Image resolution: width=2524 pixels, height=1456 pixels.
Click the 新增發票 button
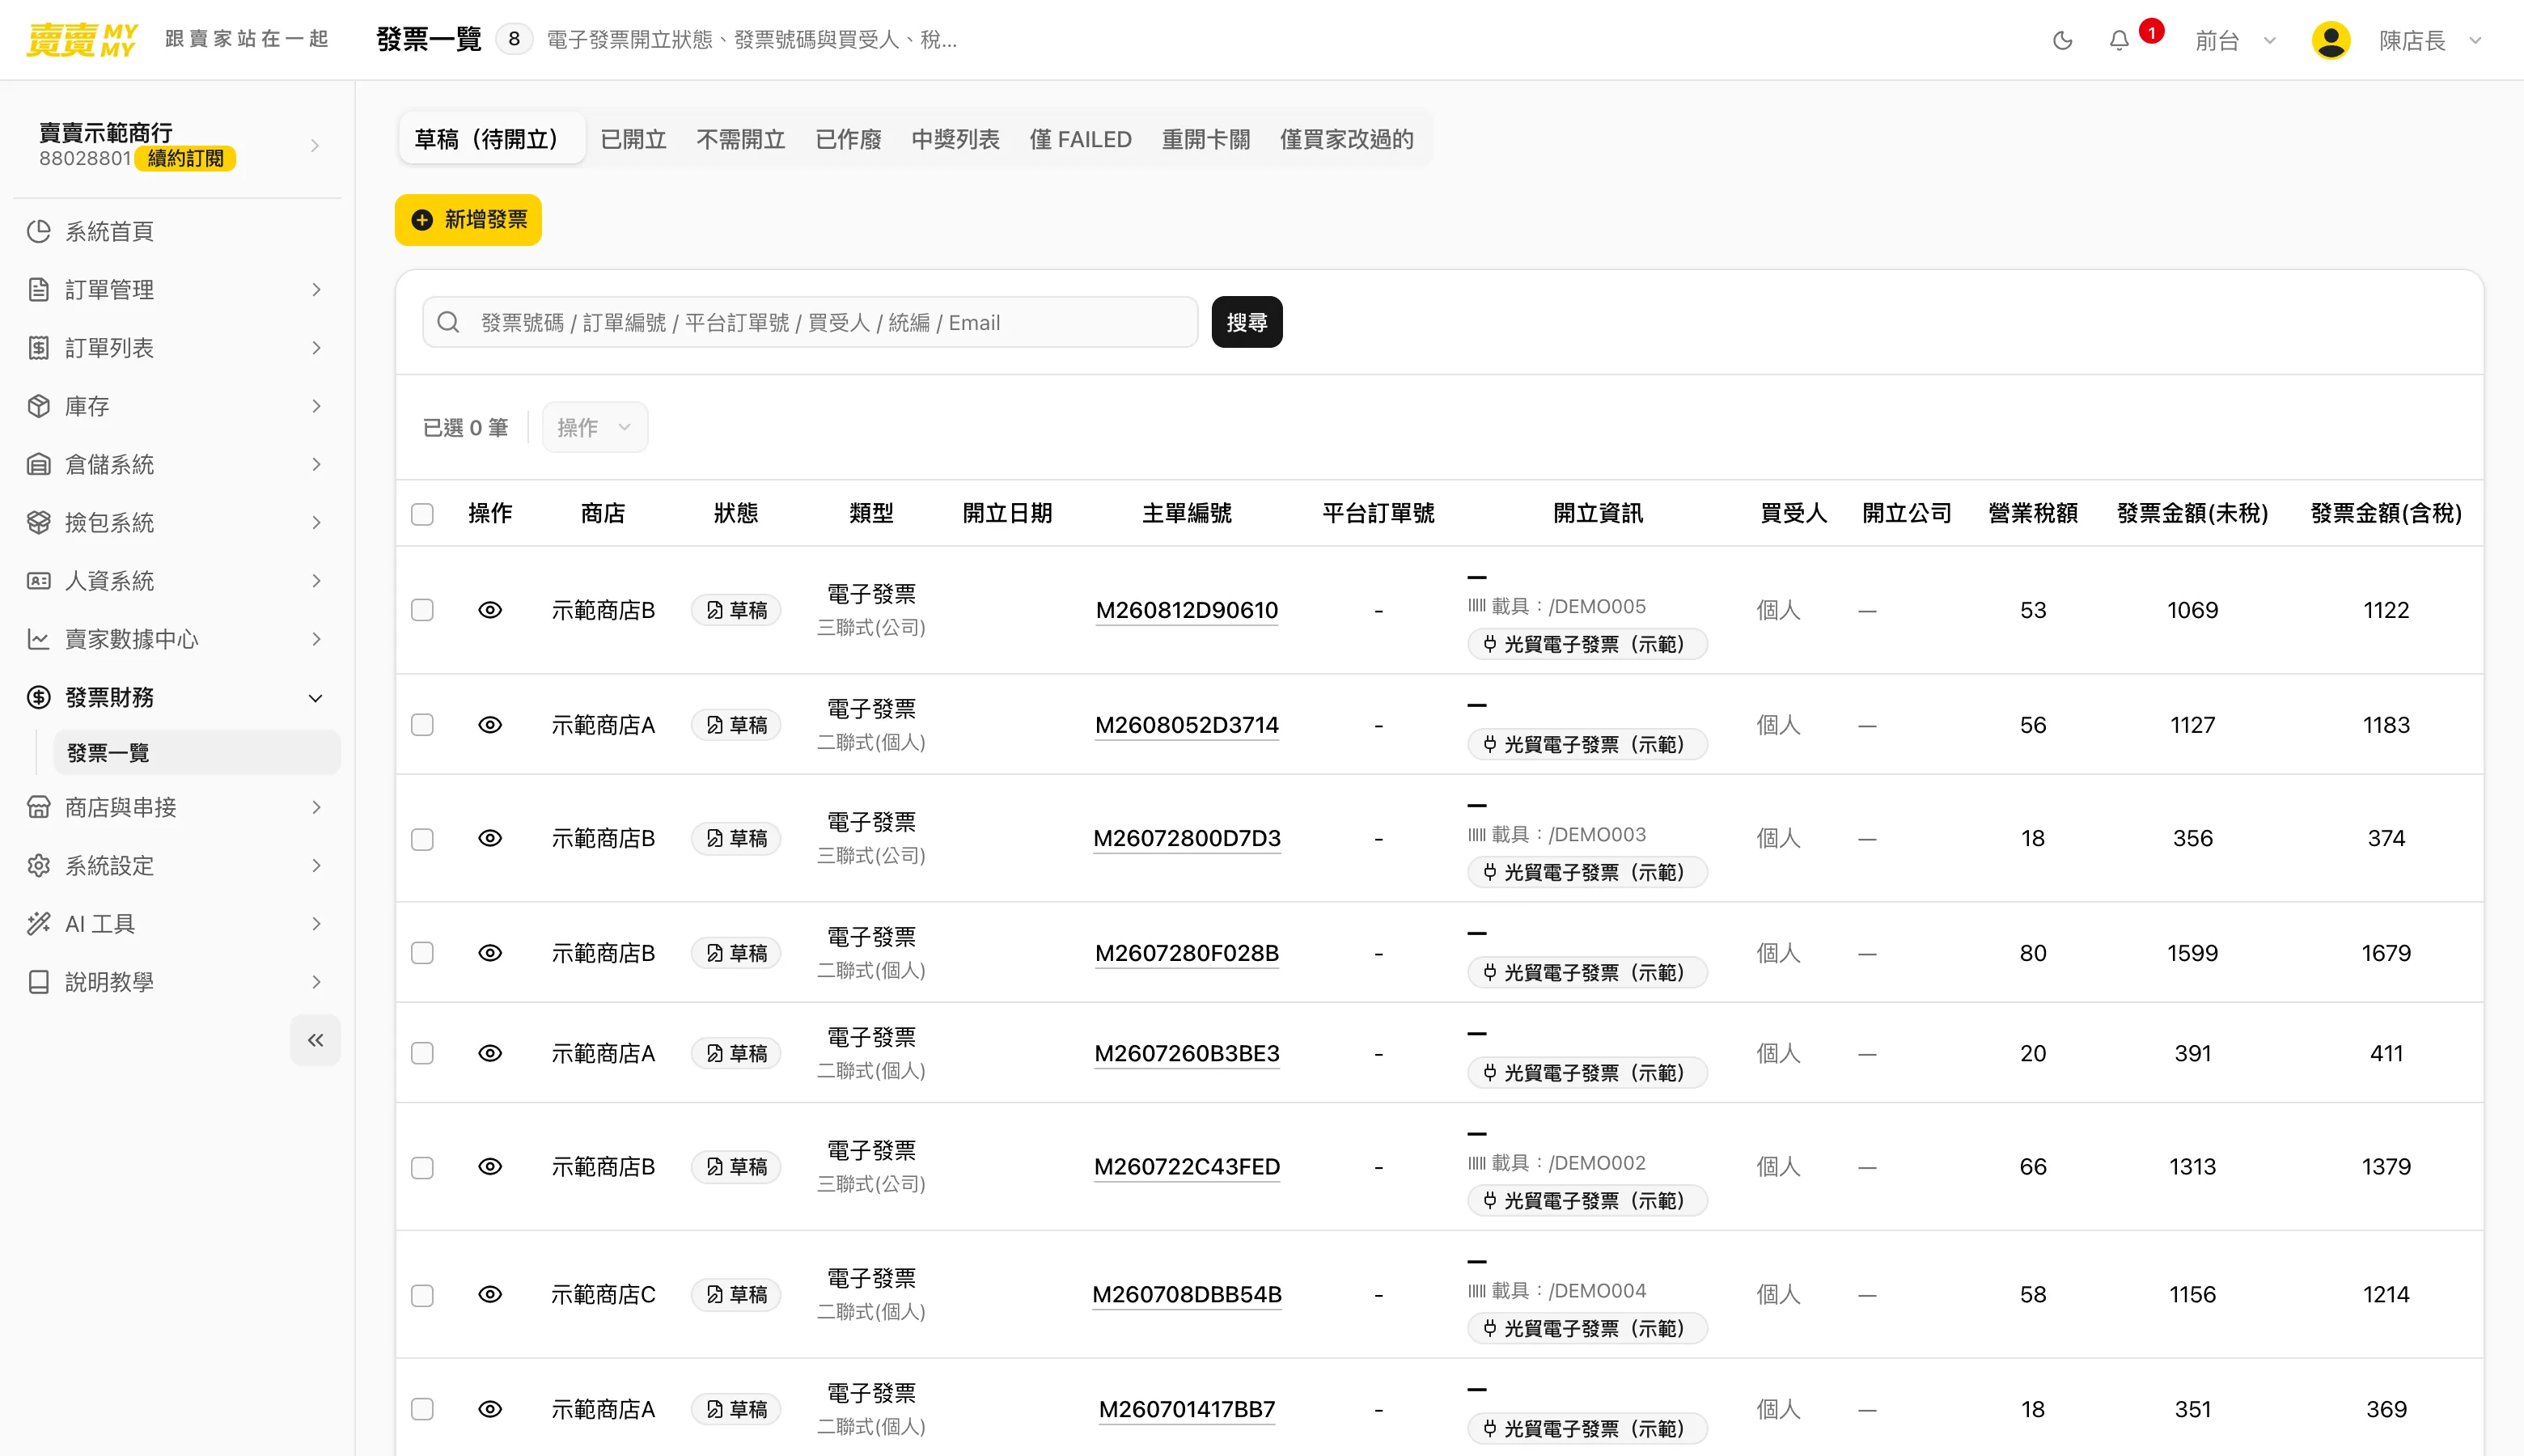(468, 220)
